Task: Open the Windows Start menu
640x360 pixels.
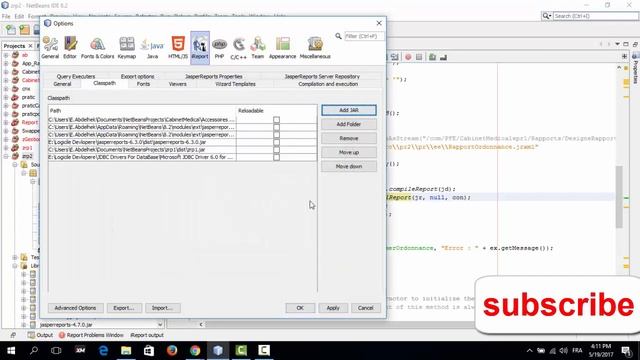Action: 11,350
